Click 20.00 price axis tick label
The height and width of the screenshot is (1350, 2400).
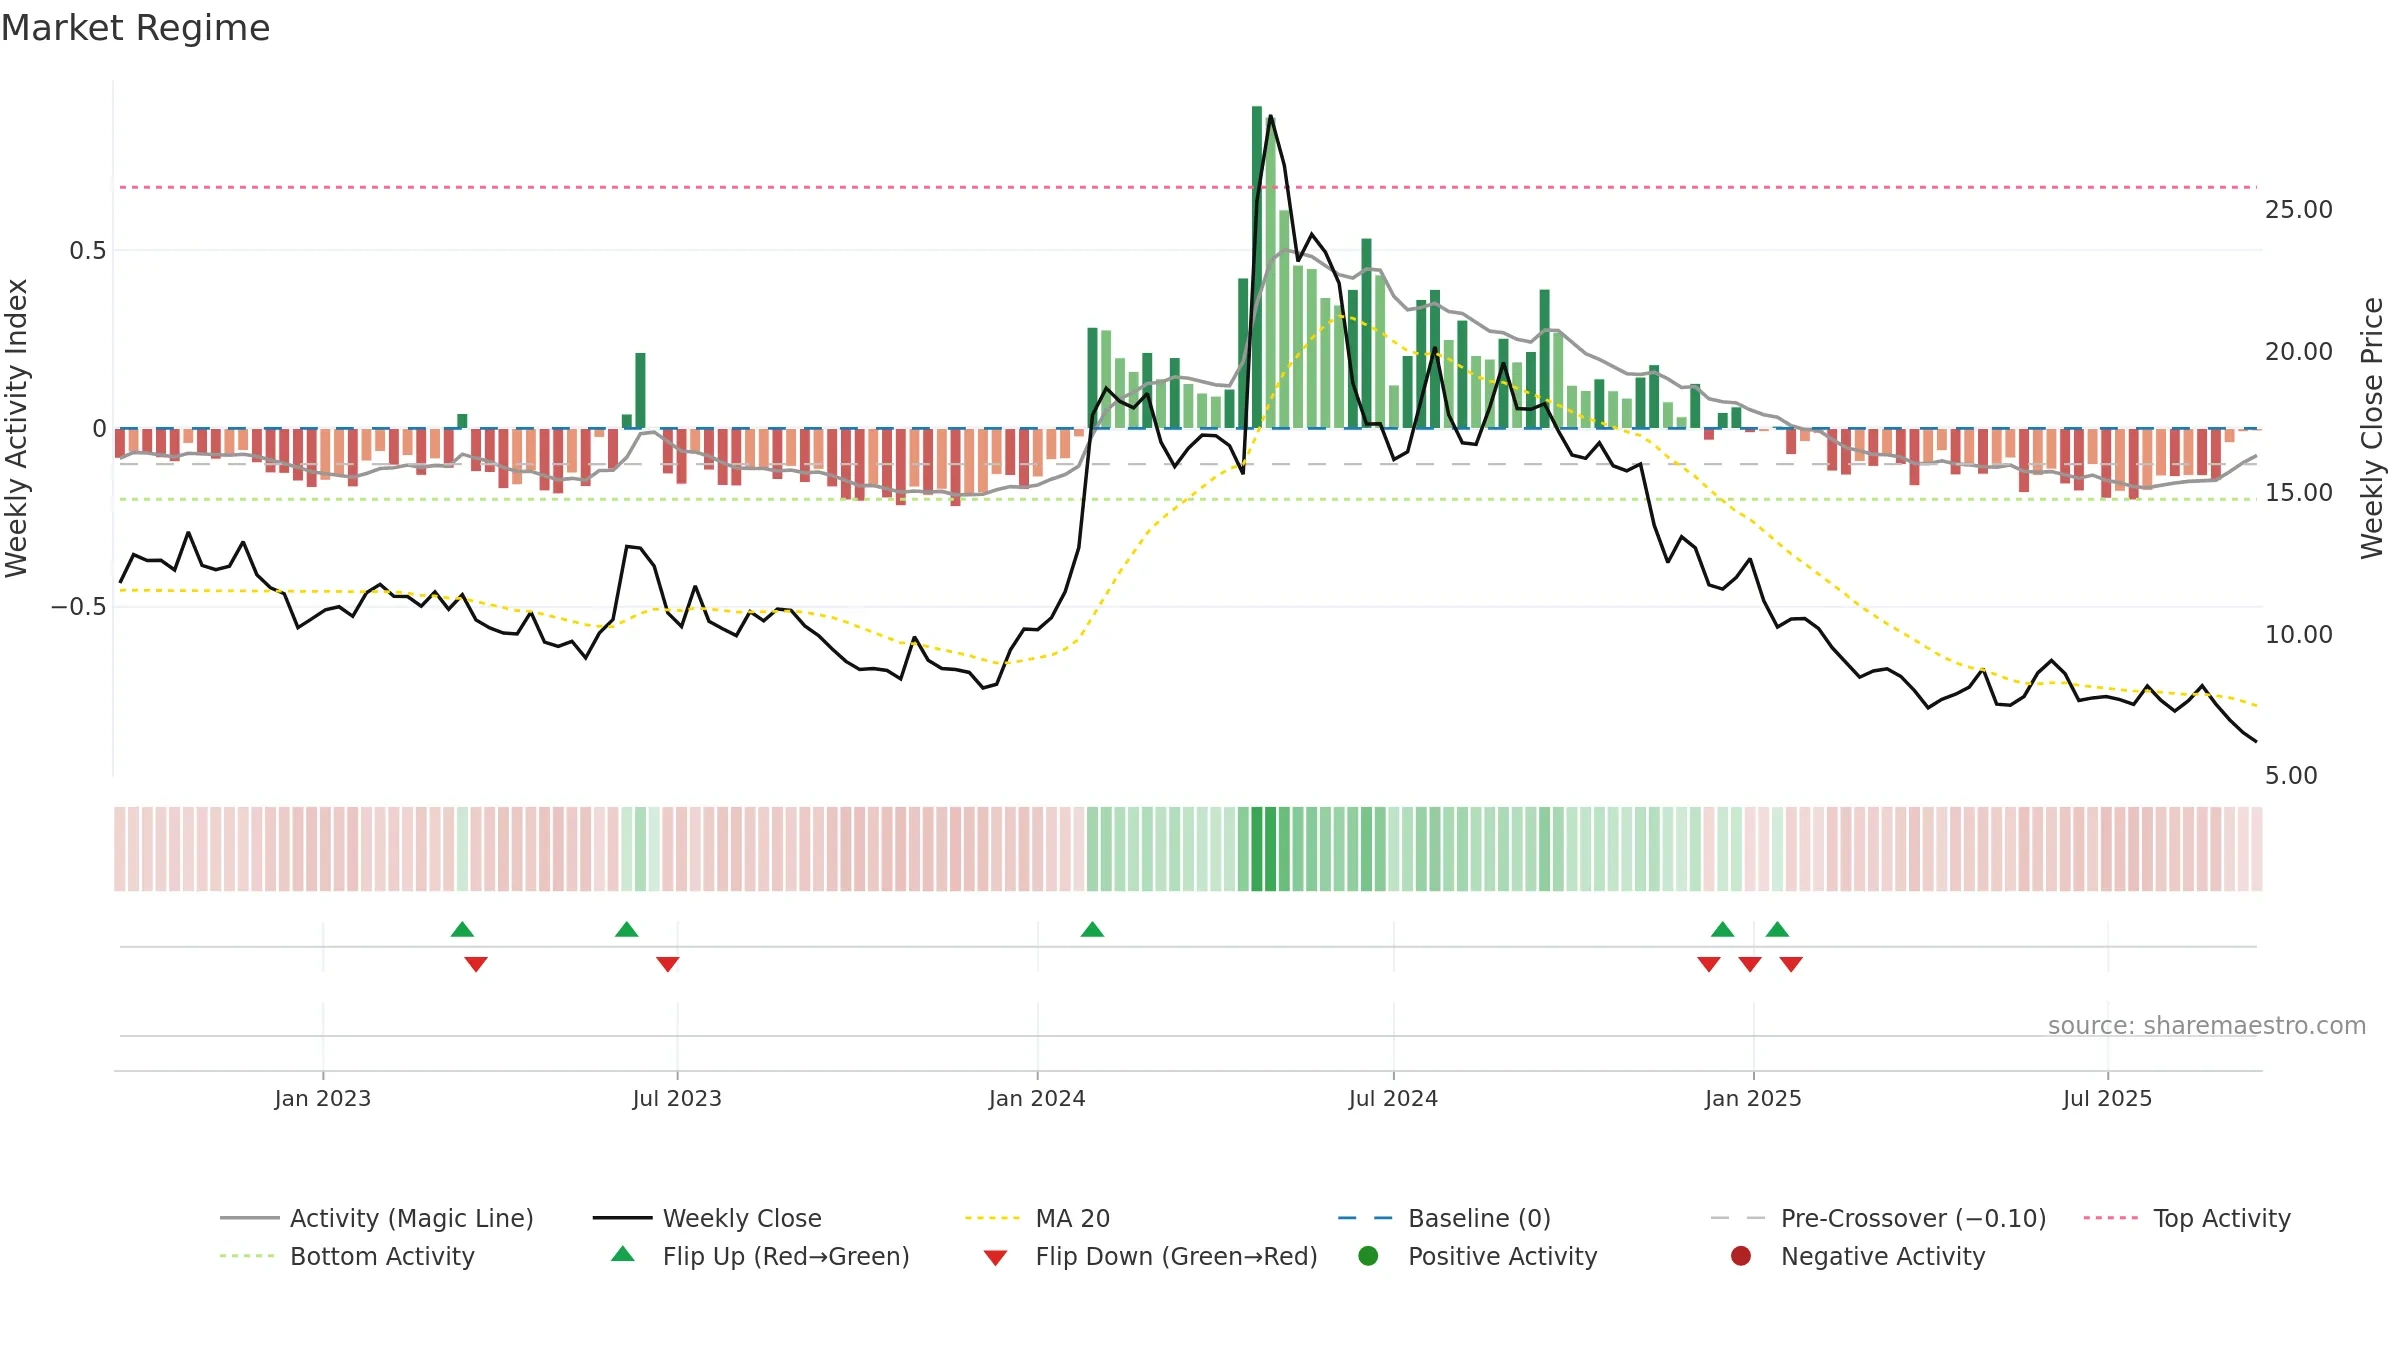click(2299, 352)
